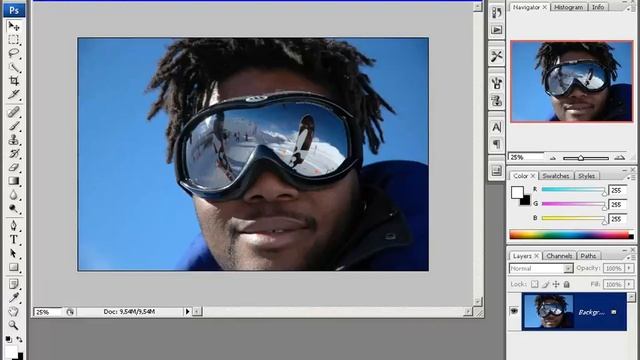640x360 pixels.
Task: Toggle lock position
Action: (x=556, y=284)
